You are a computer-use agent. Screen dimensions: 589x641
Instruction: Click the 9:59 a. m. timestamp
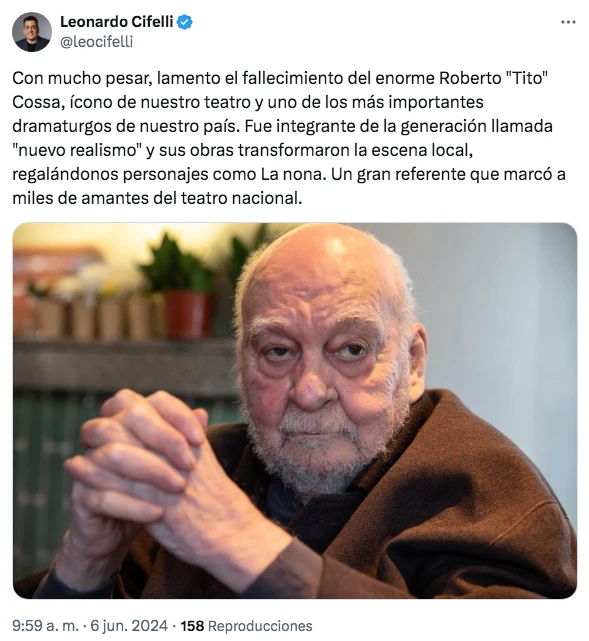pyautogui.click(x=45, y=626)
